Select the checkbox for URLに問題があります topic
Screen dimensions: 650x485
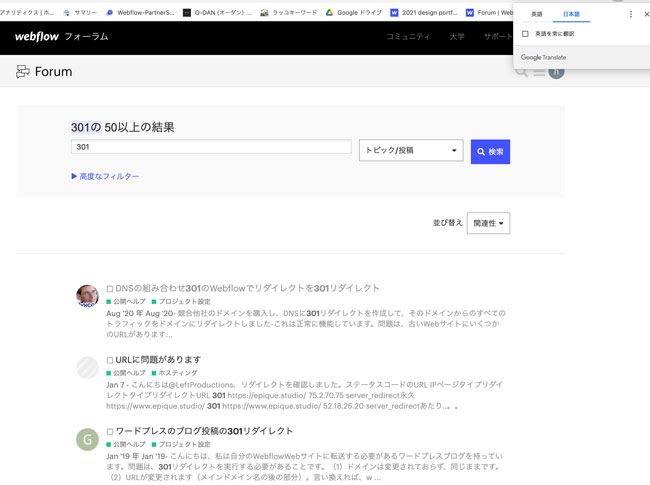point(110,360)
